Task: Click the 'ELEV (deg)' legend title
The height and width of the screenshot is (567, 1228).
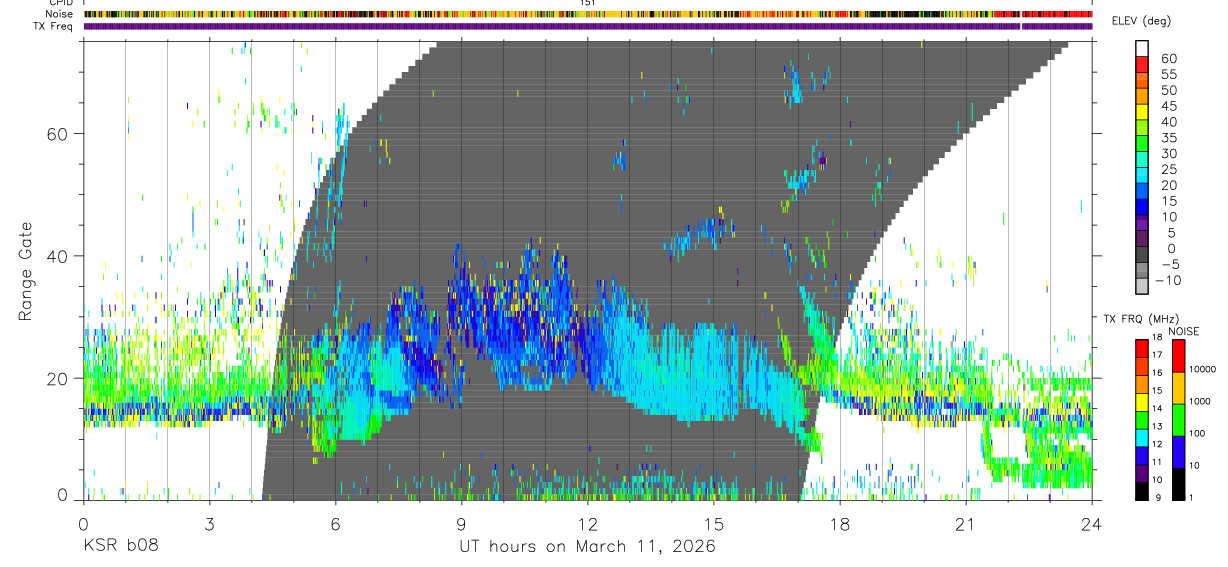Action: coord(1141,21)
